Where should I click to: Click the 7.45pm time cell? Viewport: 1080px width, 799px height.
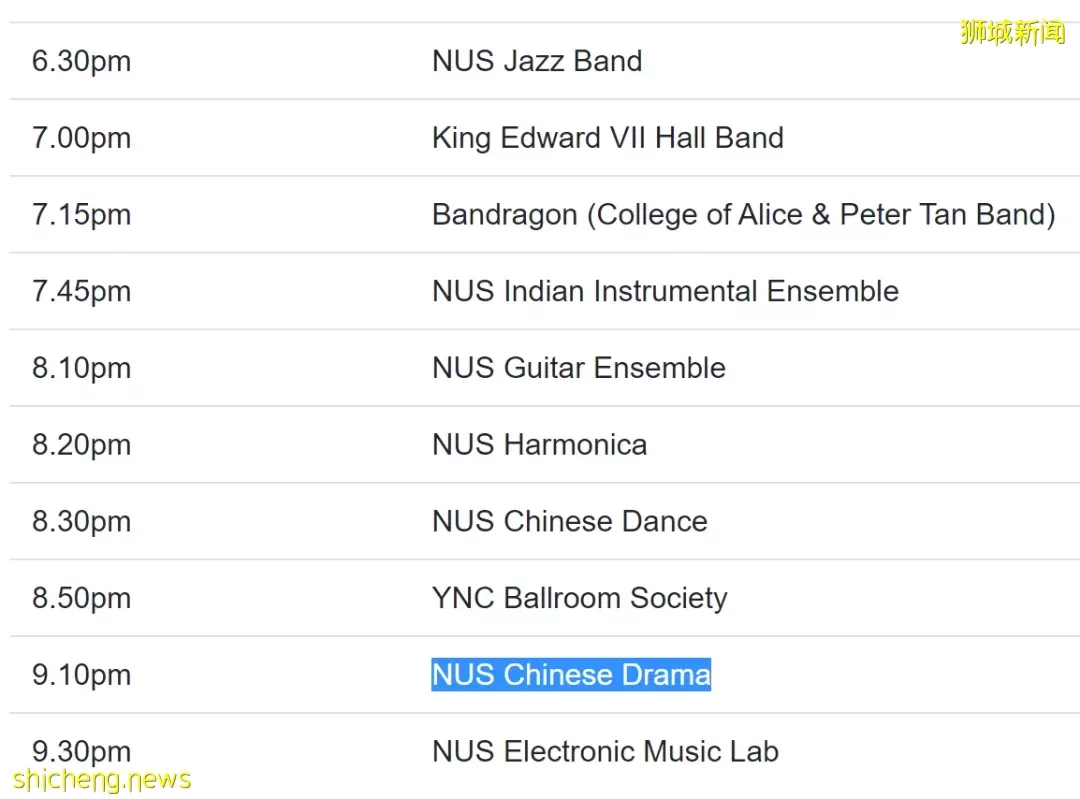(x=81, y=291)
